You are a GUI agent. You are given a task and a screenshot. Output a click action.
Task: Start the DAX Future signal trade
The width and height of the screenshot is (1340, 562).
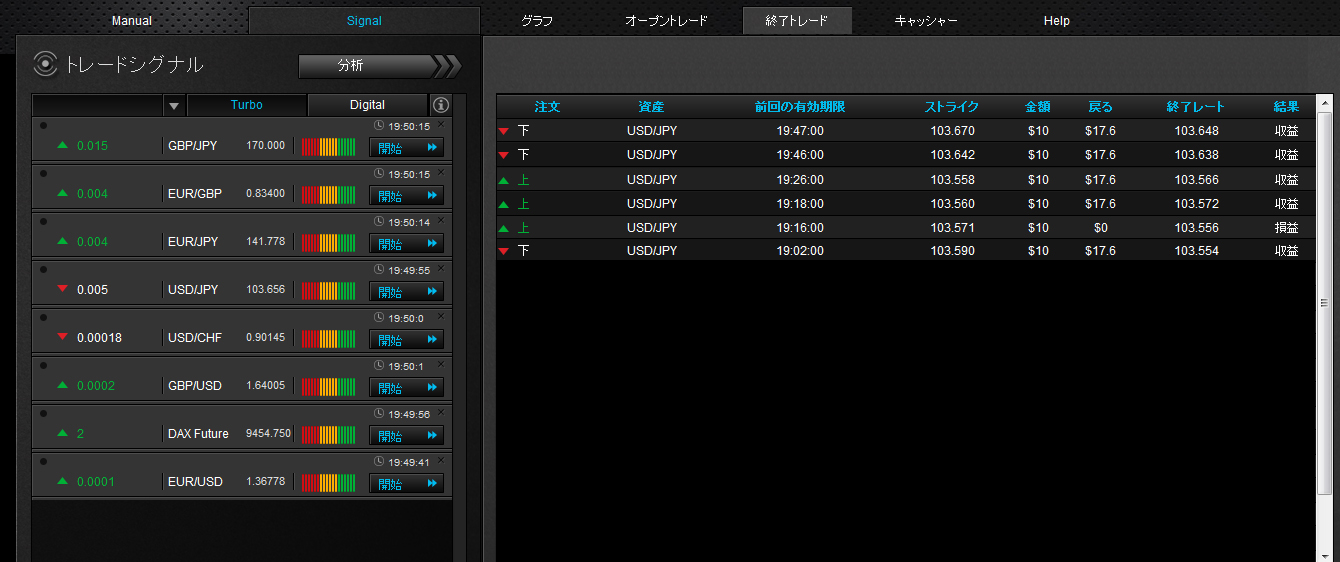(x=407, y=435)
